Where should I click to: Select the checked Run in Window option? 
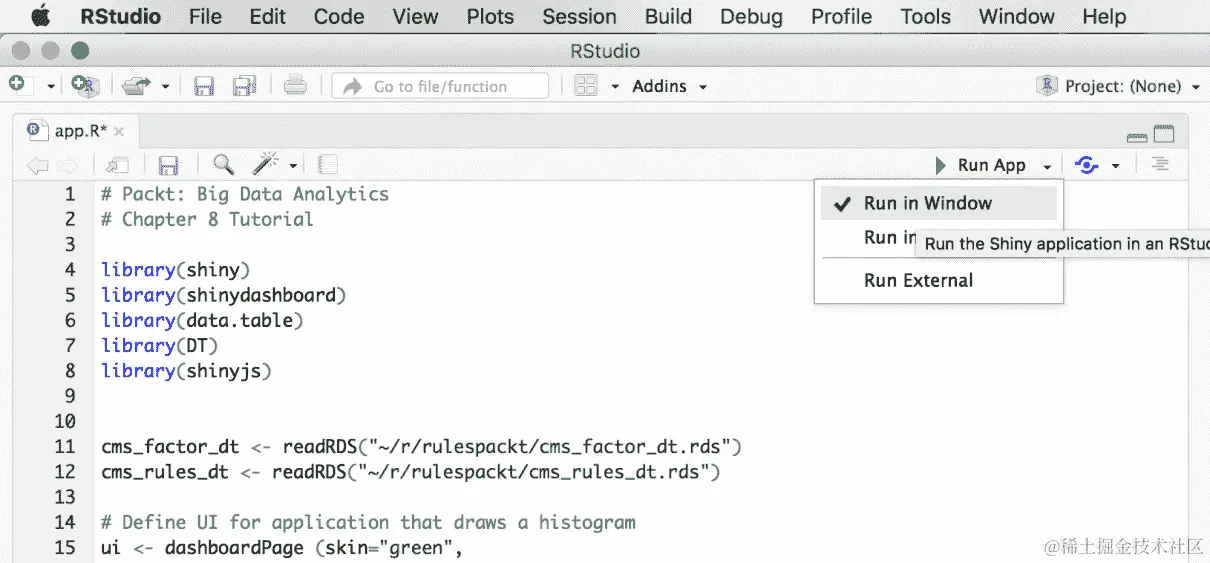coord(927,203)
